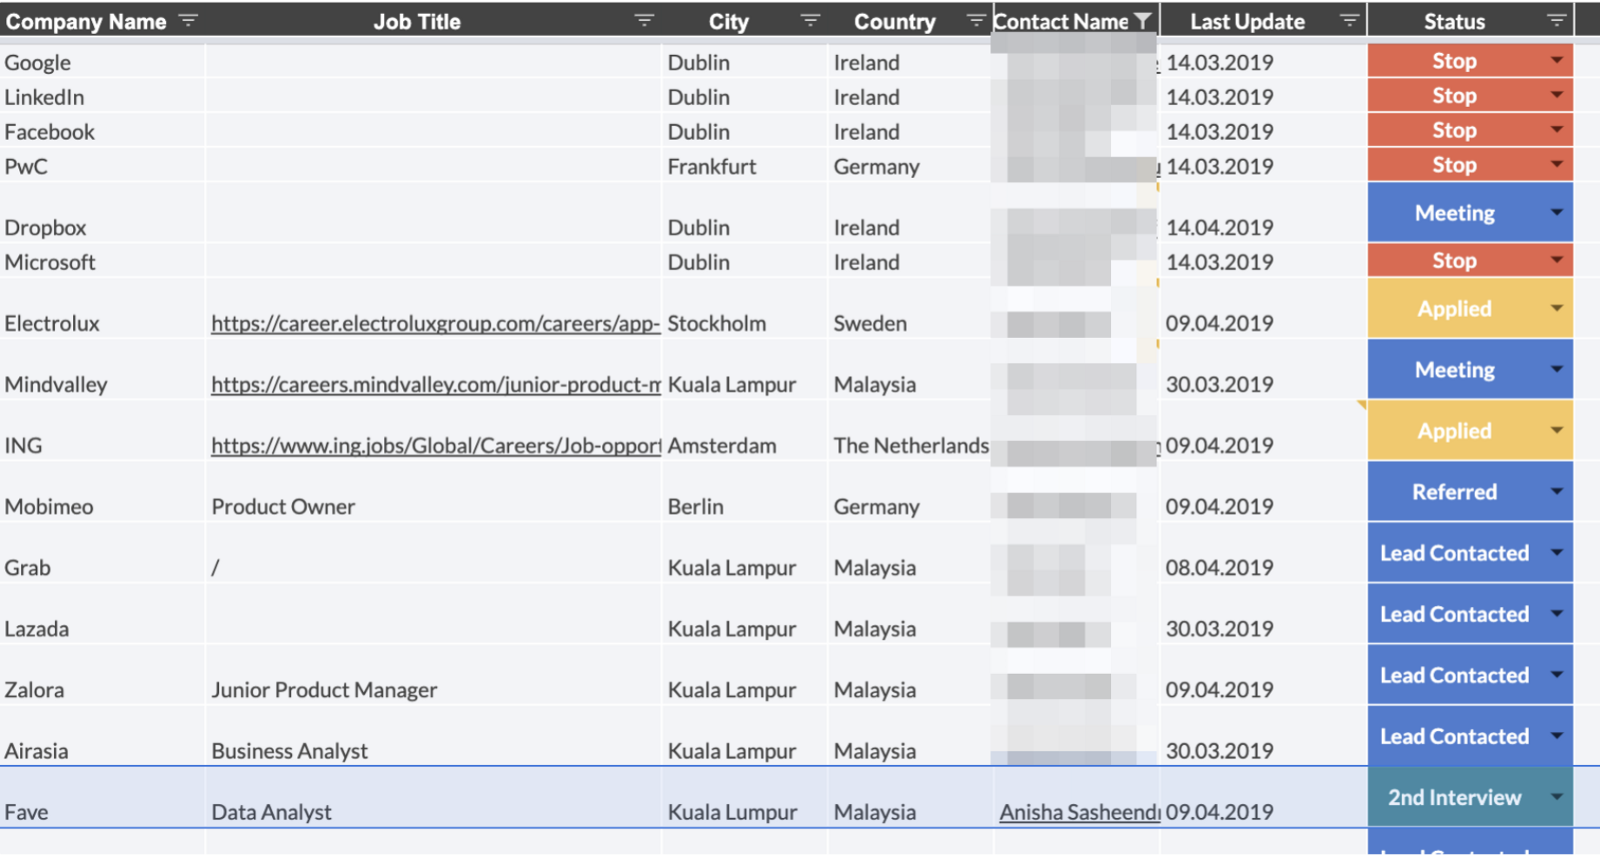Open the Electrolux careers link

[x=435, y=323]
